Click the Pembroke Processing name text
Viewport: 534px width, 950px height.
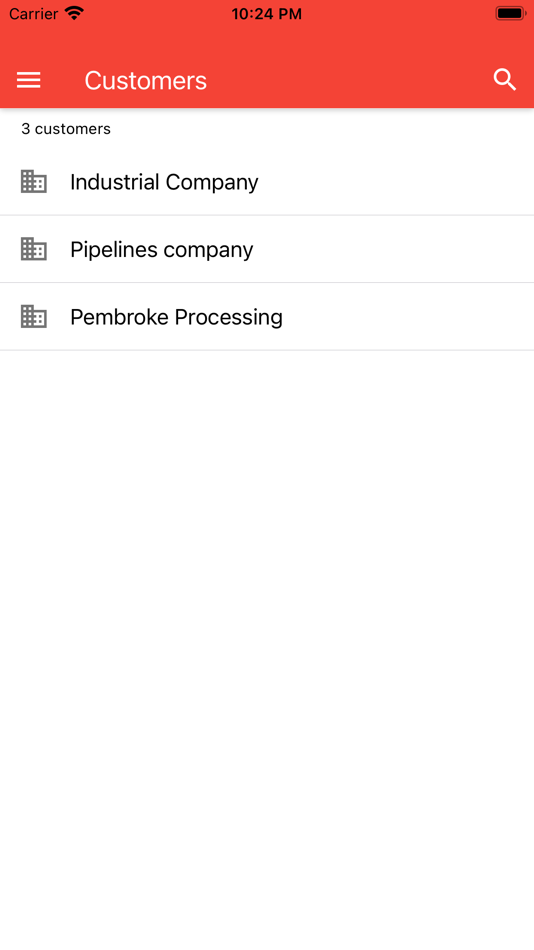pos(176,317)
